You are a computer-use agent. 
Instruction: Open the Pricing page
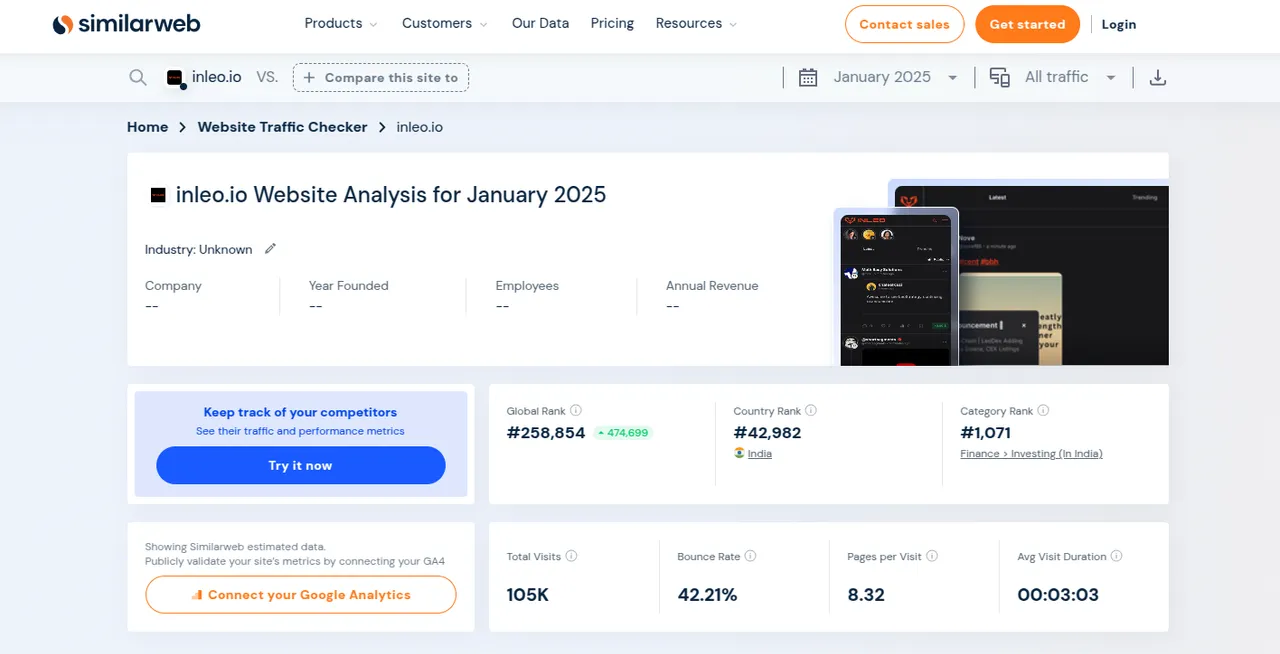tap(612, 23)
